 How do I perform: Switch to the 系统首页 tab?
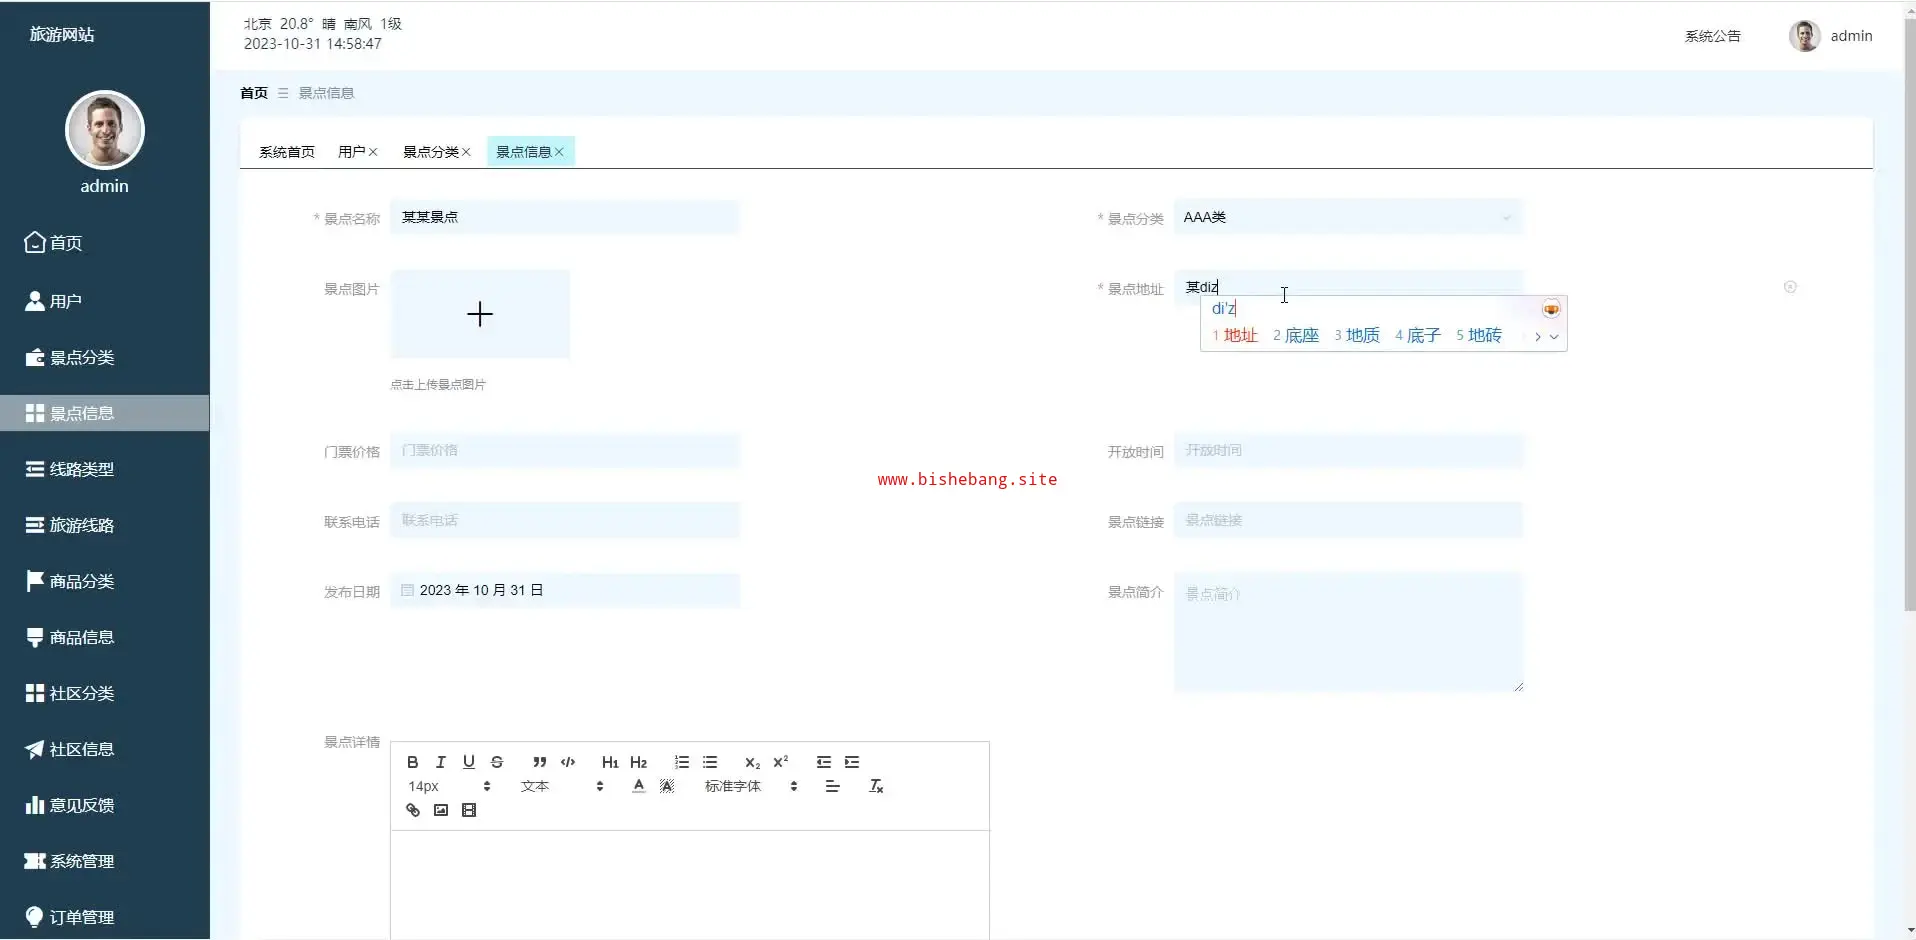287,152
